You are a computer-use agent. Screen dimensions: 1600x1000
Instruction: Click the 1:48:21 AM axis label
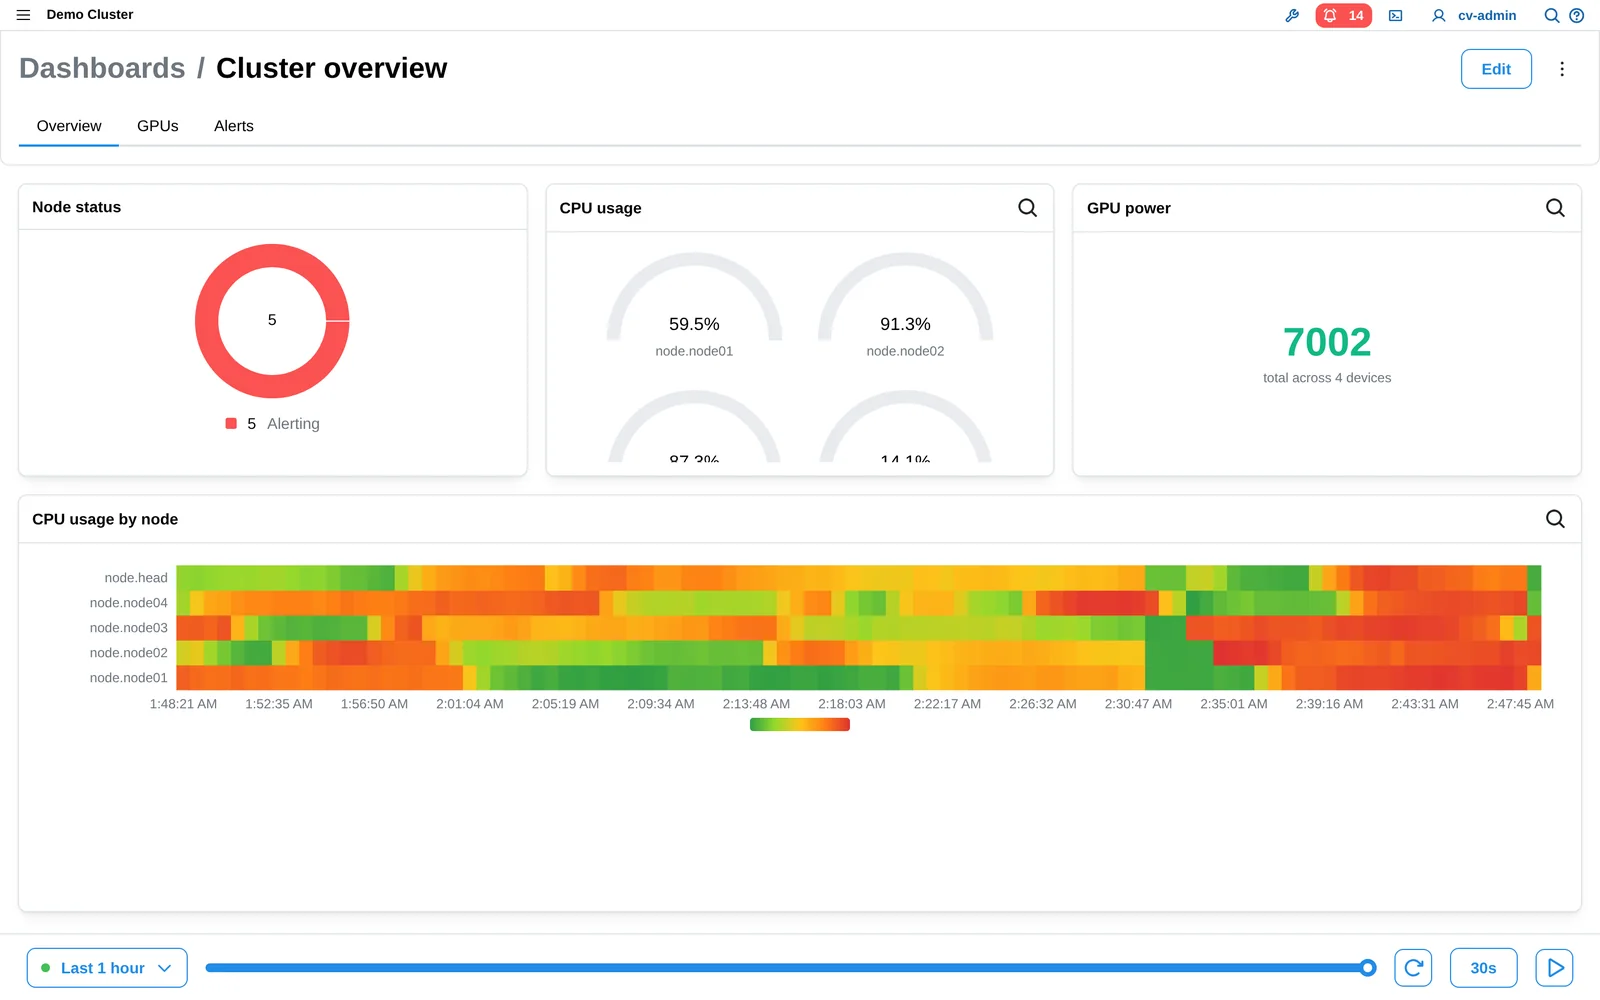(183, 704)
